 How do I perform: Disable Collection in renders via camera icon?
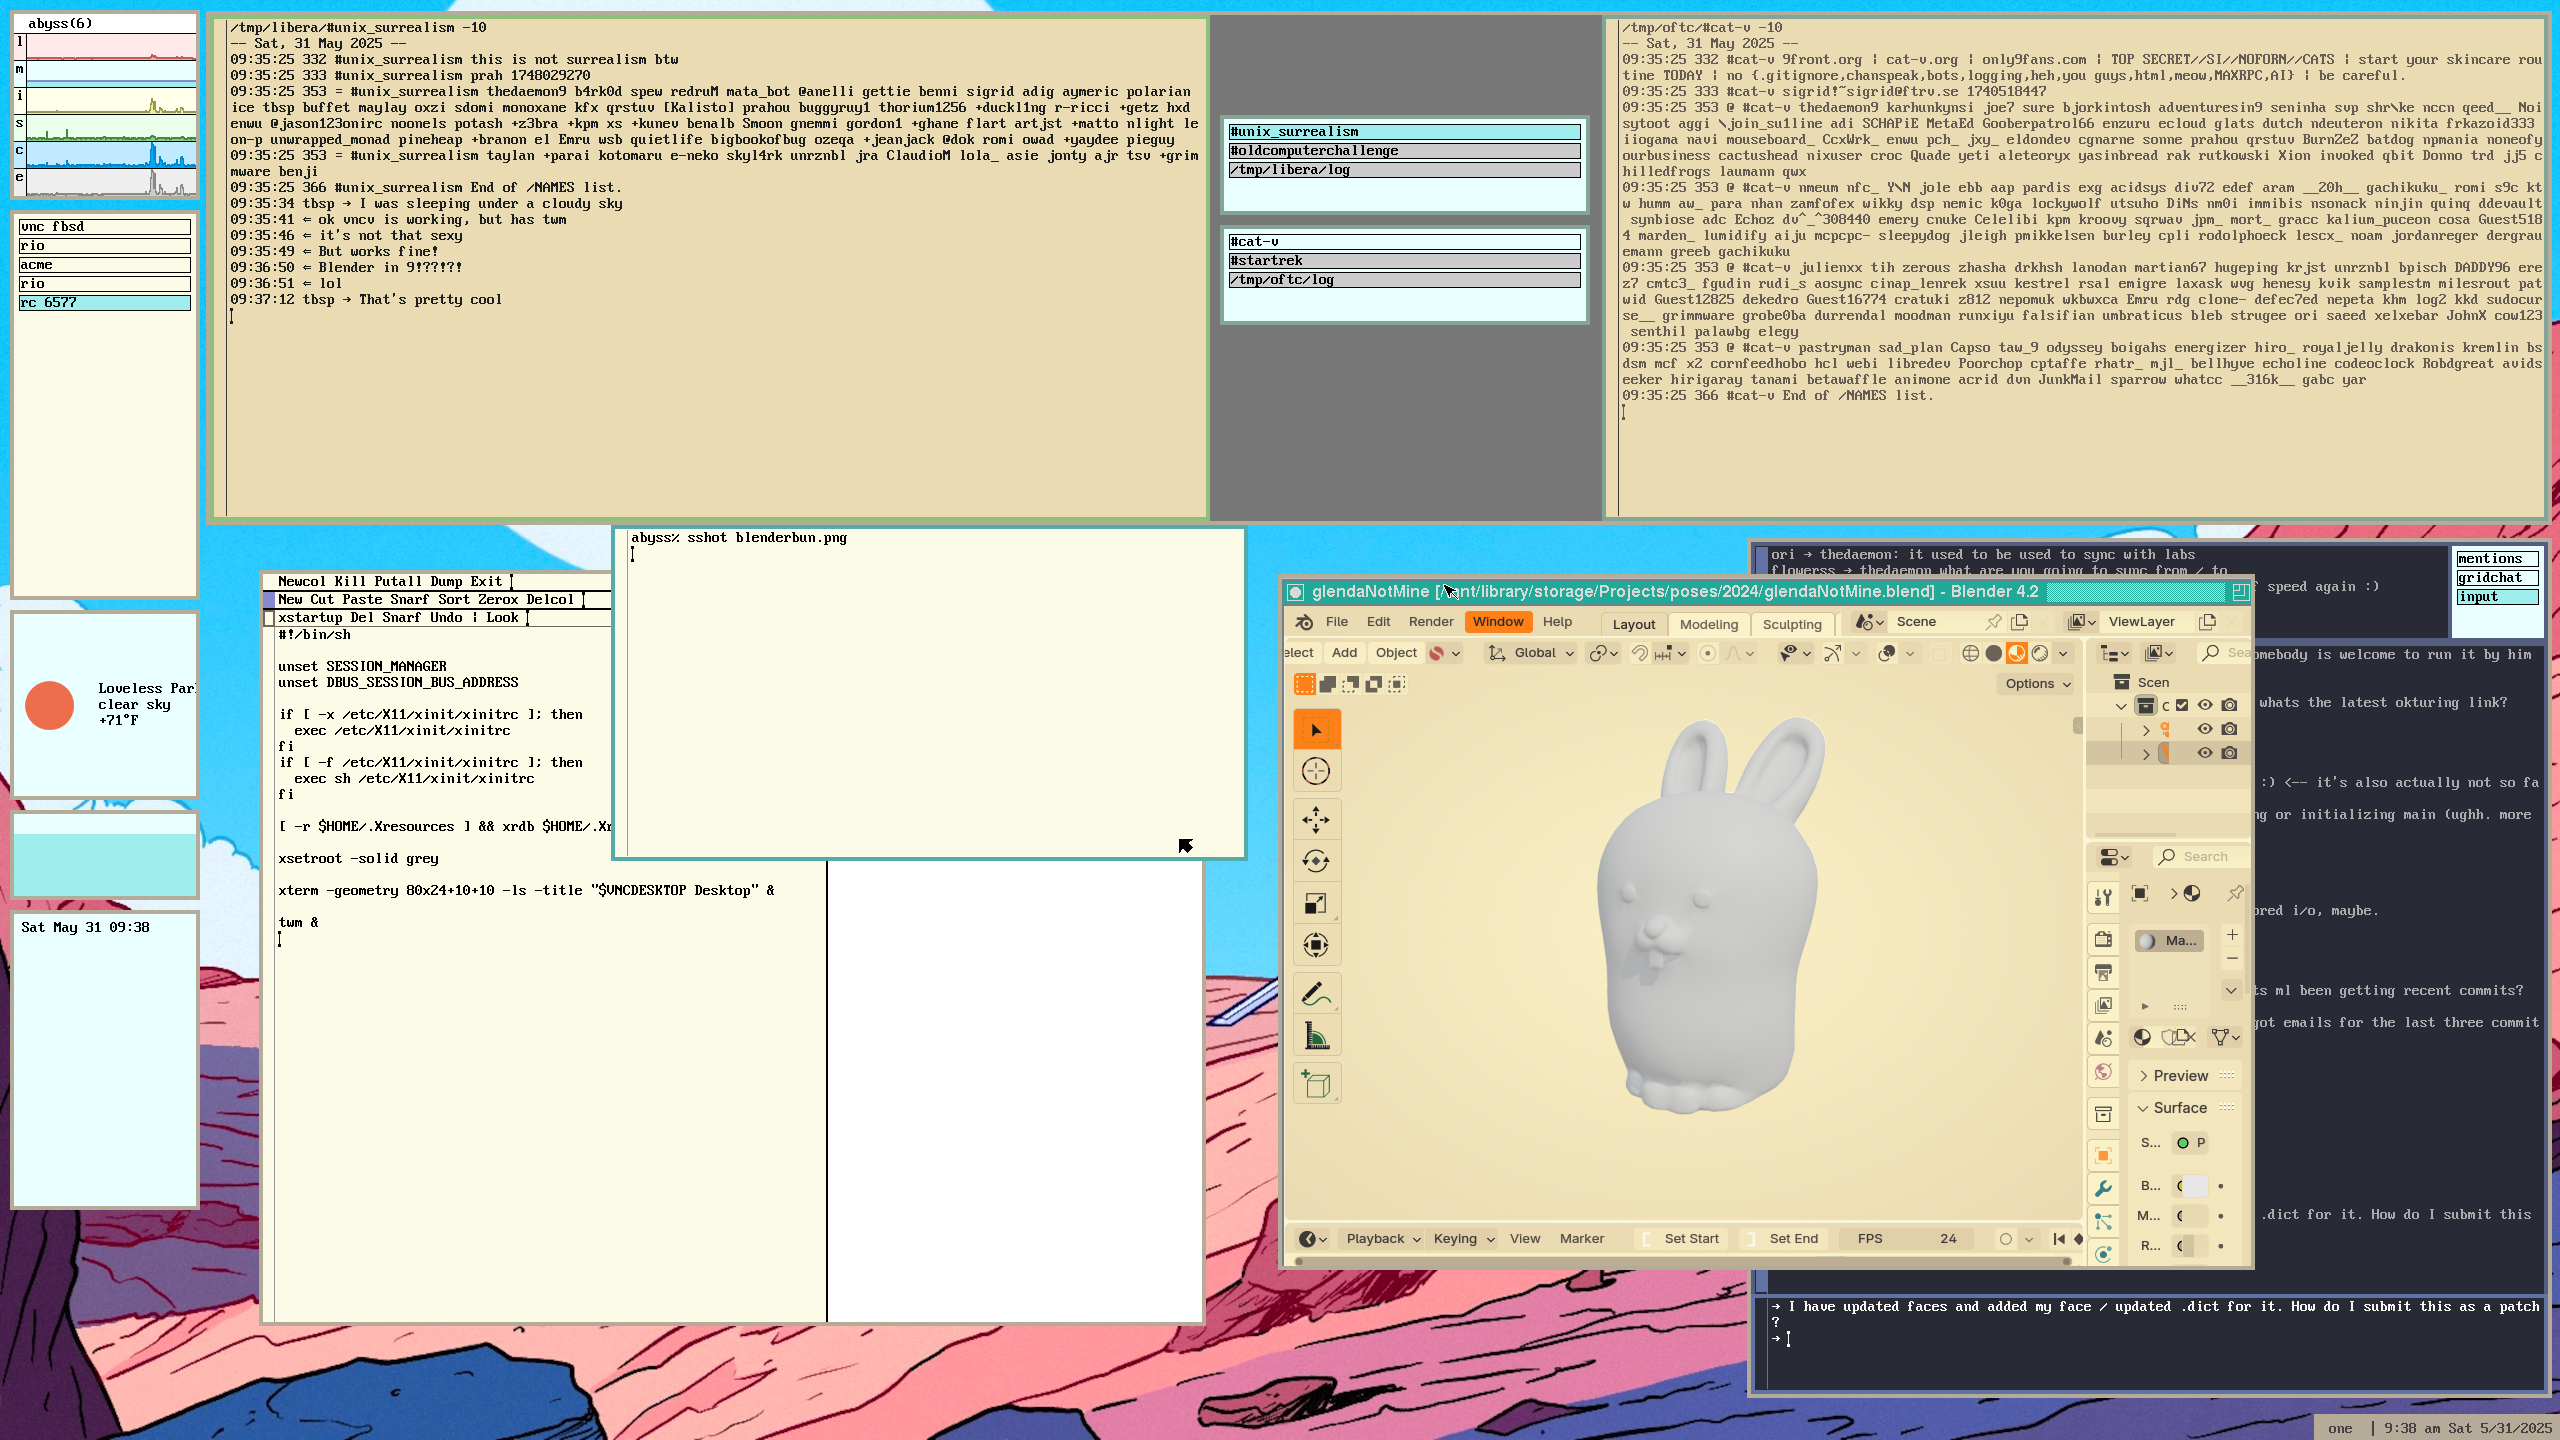(2229, 705)
